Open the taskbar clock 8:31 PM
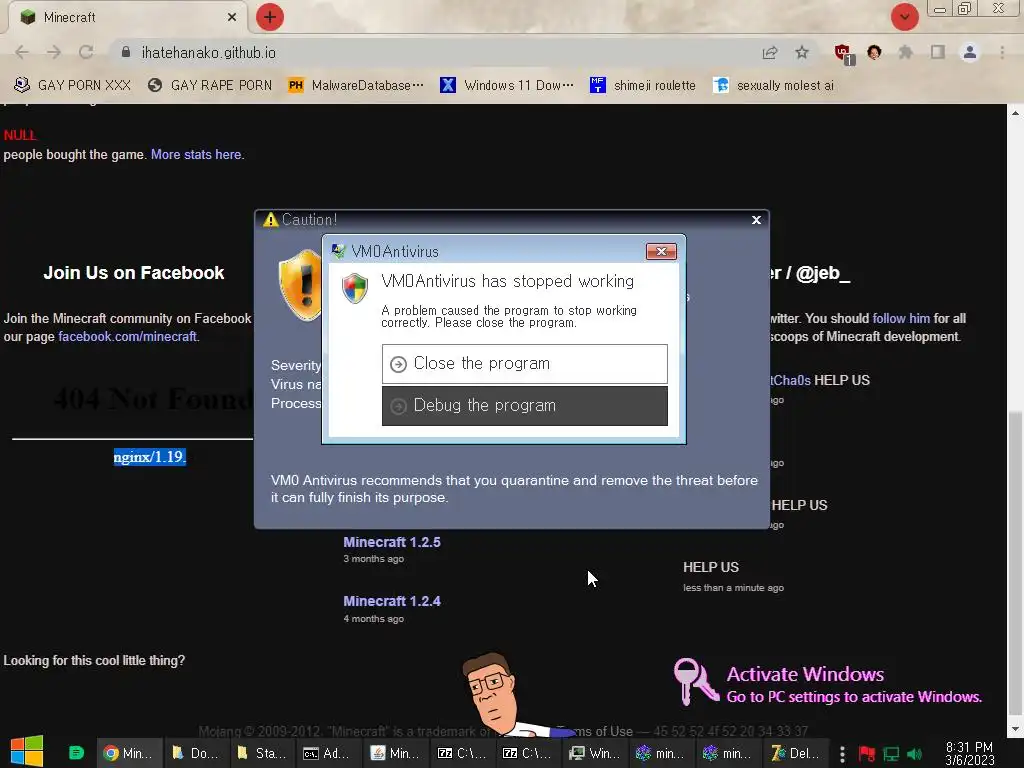Viewport: 1024px width, 768px height. coord(969,753)
